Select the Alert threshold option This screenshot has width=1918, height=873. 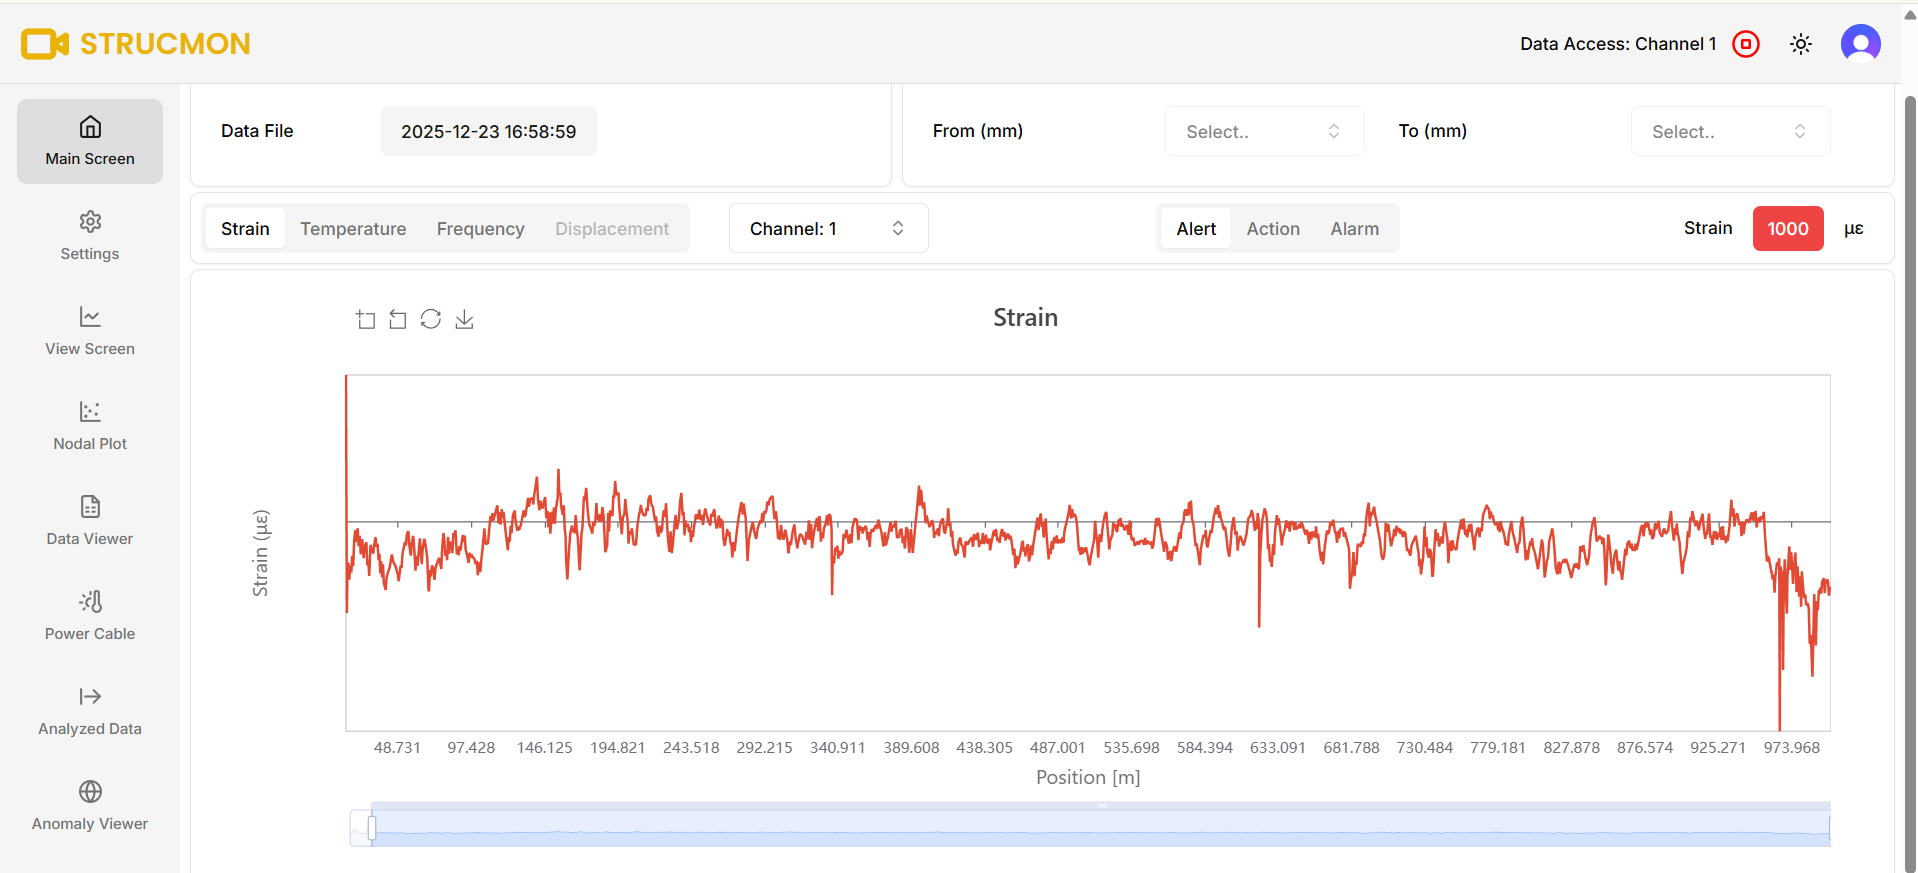[1196, 229]
